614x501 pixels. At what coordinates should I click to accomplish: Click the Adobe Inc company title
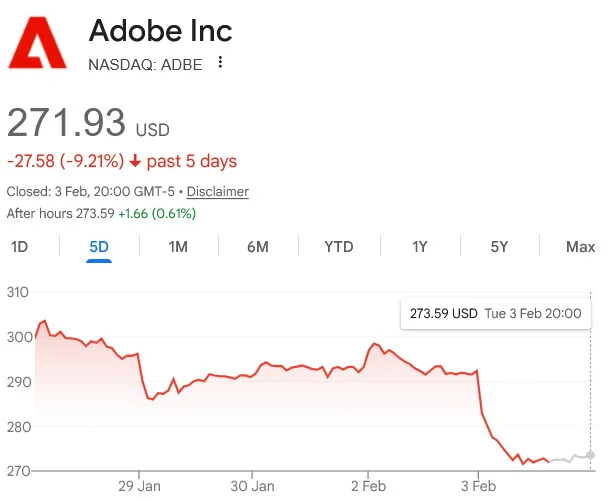pyautogui.click(x=161, y=31)
